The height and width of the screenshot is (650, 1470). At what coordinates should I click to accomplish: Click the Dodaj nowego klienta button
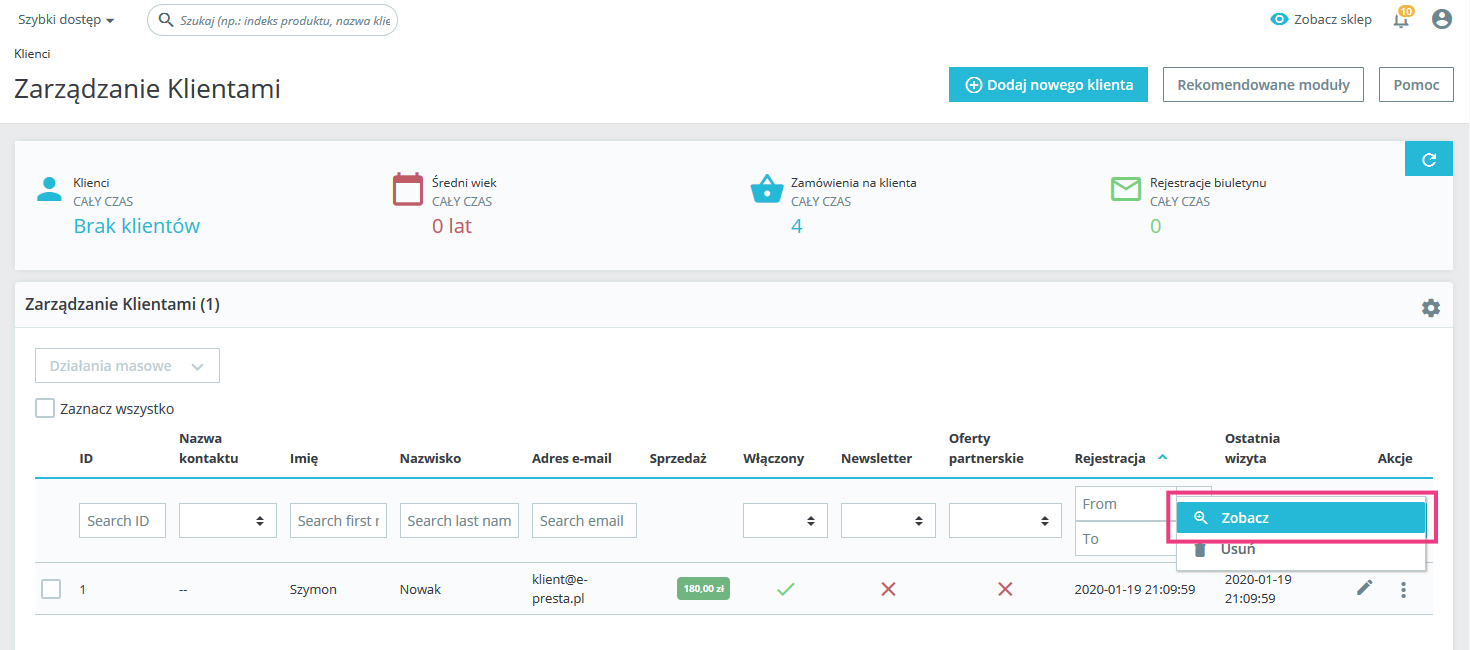pyautogui.click(x=1047, y=85)
